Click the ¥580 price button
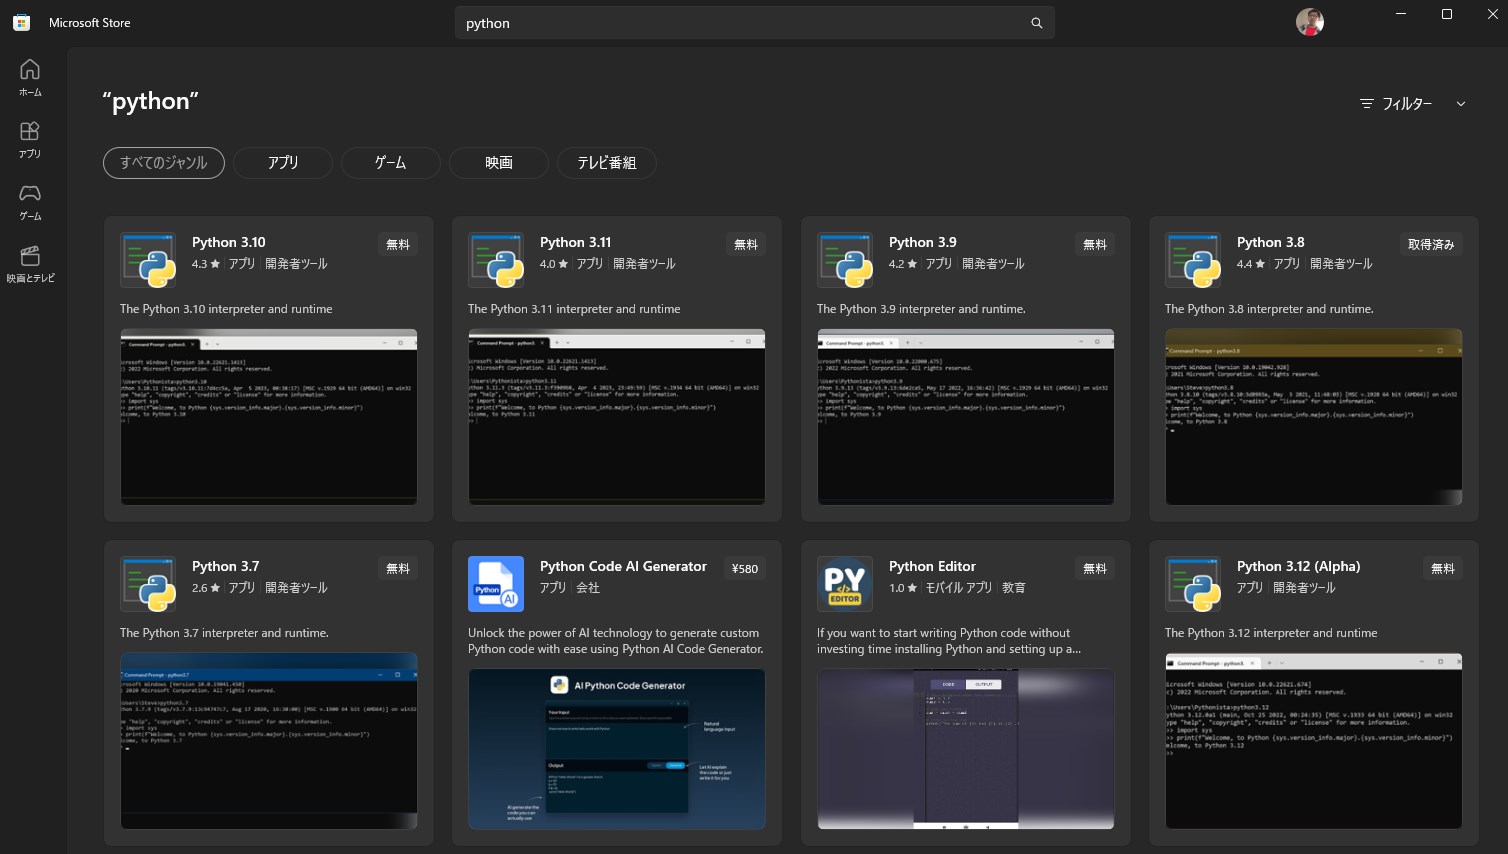Screen dimensions: 1508x854 (x=745, y=568)
